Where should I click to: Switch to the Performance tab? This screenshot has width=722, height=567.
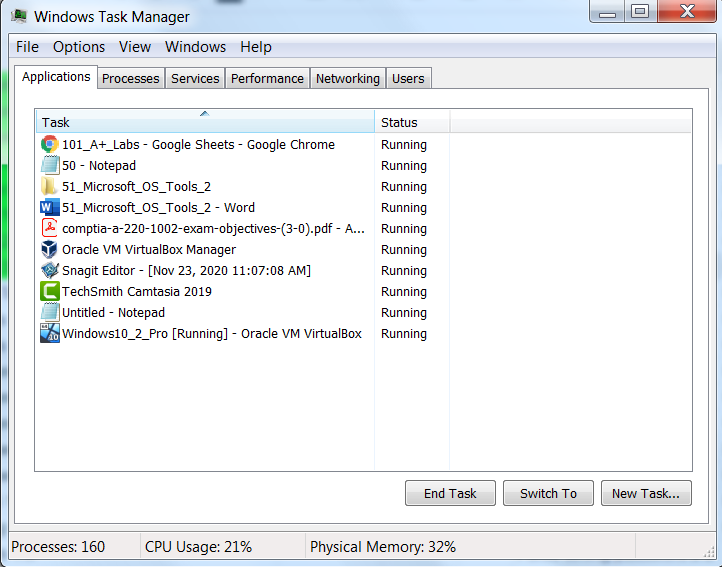coord(267,79)
